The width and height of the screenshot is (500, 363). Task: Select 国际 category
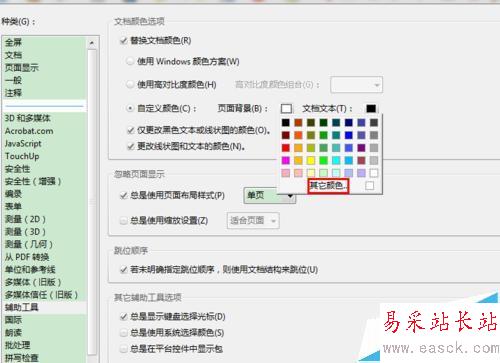click(13, 320)
